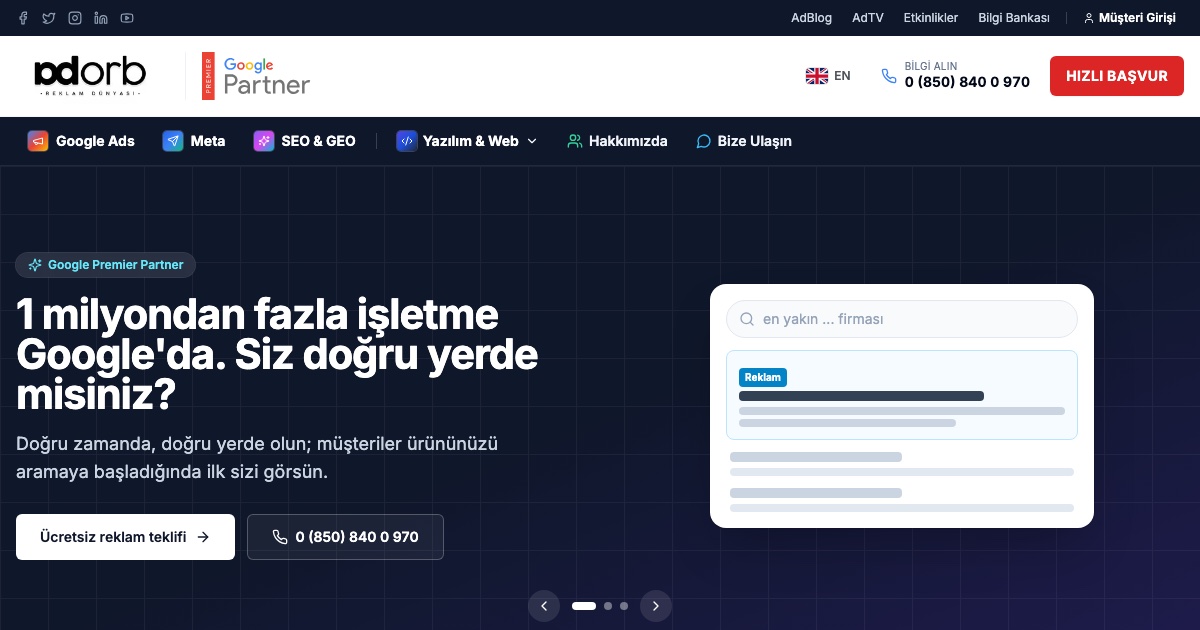Open the Etkinlikler menu item

pos(931,18)
